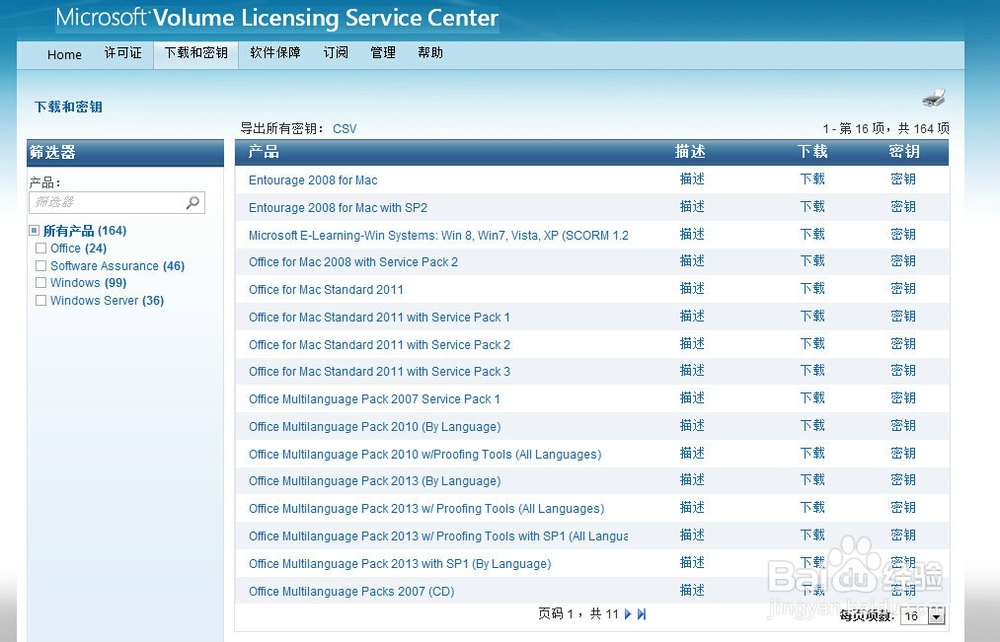Viewport: 1000px width, 642px height.
Task: Open the 许可证 menu
Action: (x=122, y=52)
